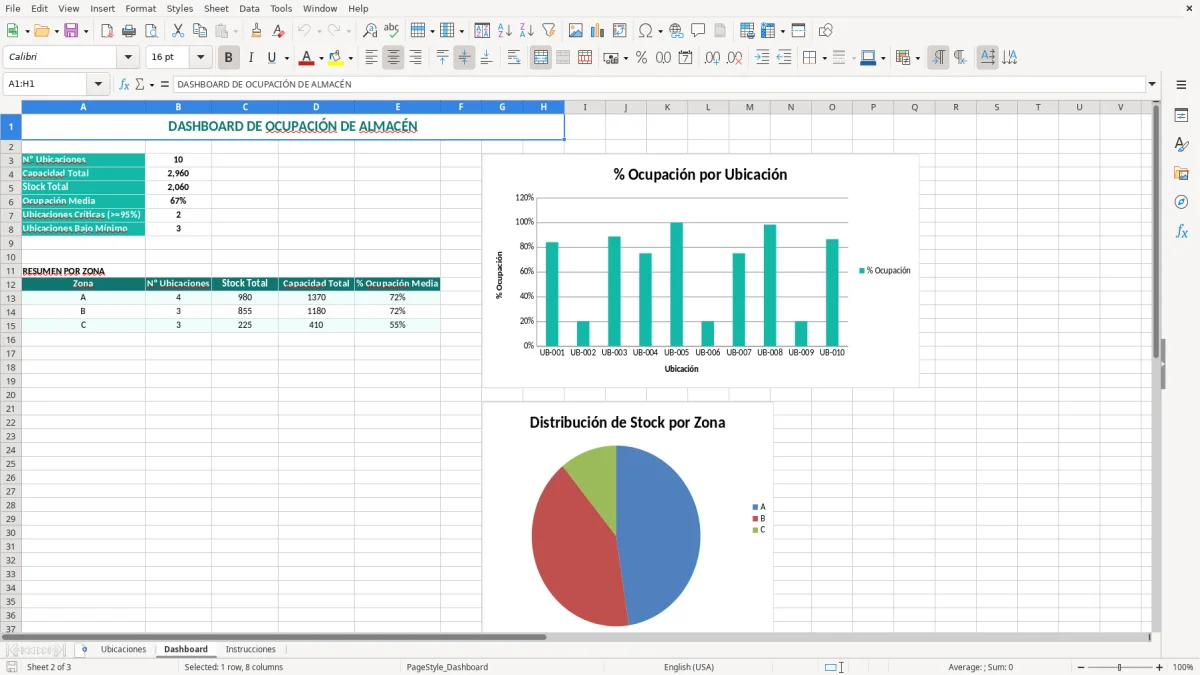Apply the yellow background highlight color

tap(336, 58)
